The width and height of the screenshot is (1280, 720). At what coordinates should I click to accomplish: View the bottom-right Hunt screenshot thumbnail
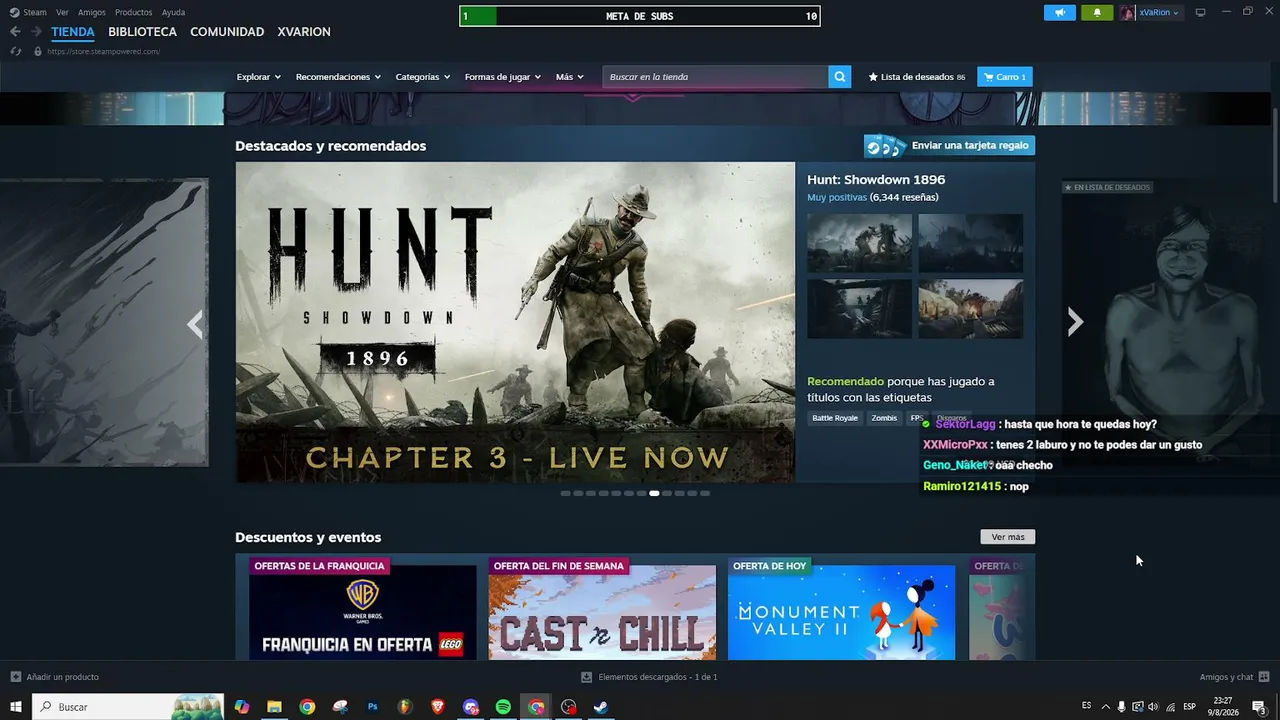971,309
